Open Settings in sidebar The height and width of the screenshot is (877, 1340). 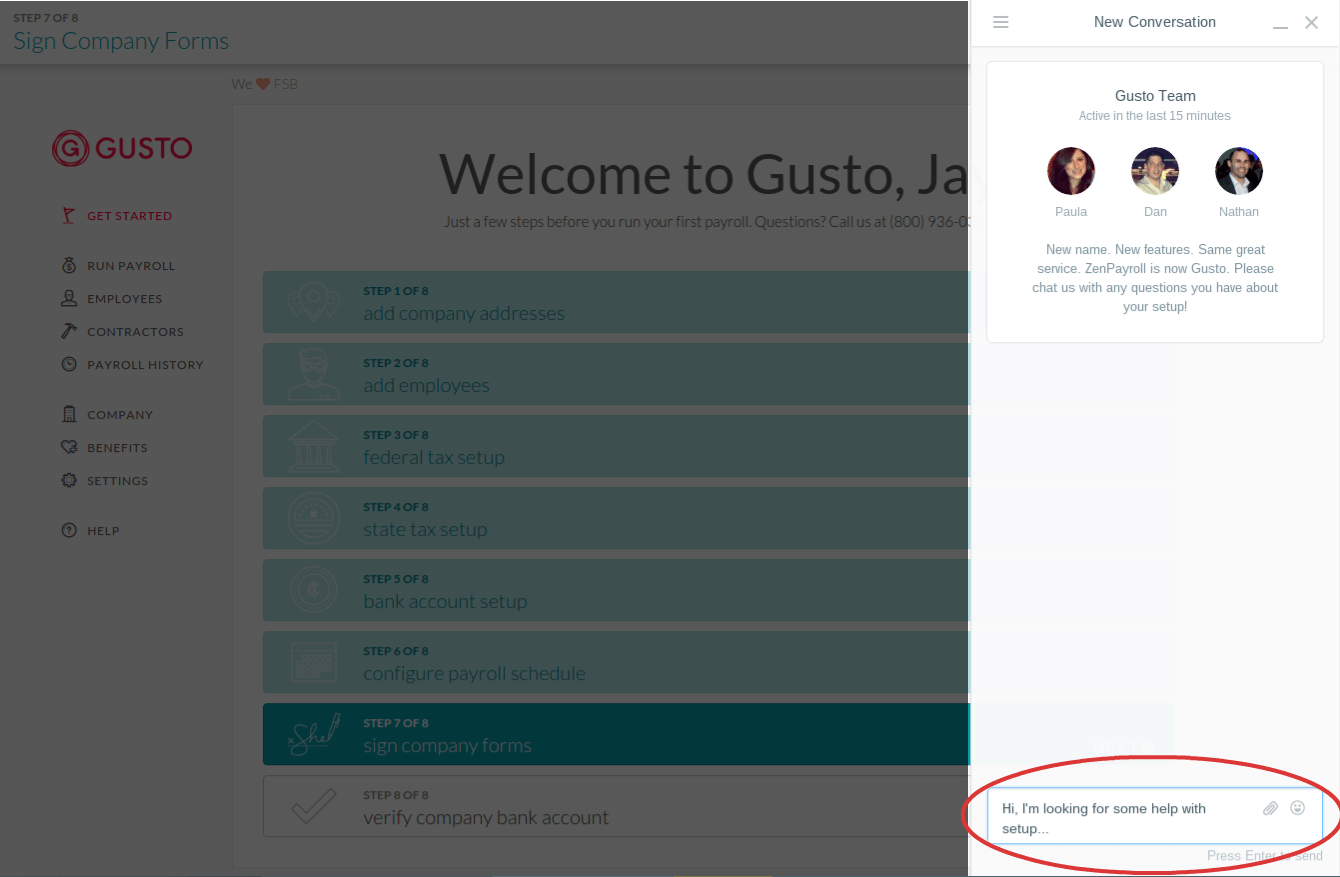[x=117, y=481]
